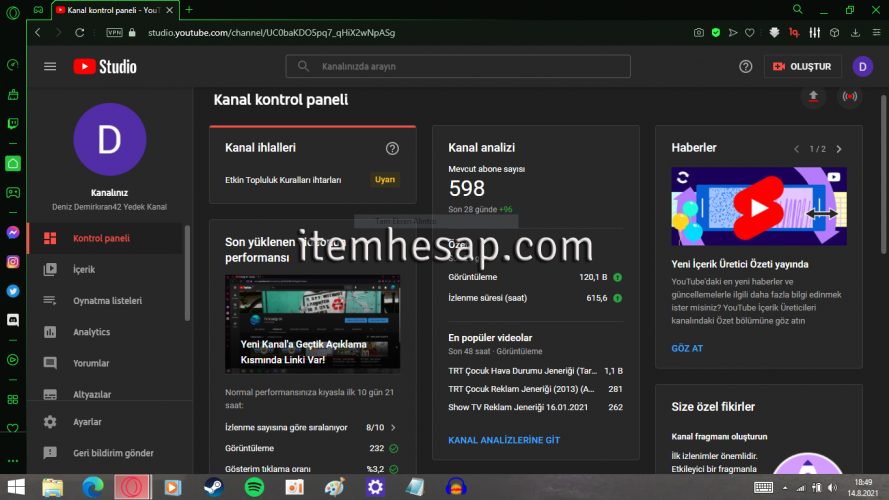Viewport: 889px width, 500px height.
Task: Open Spotify from the Windows taskbar
Action: click(254, 487)
